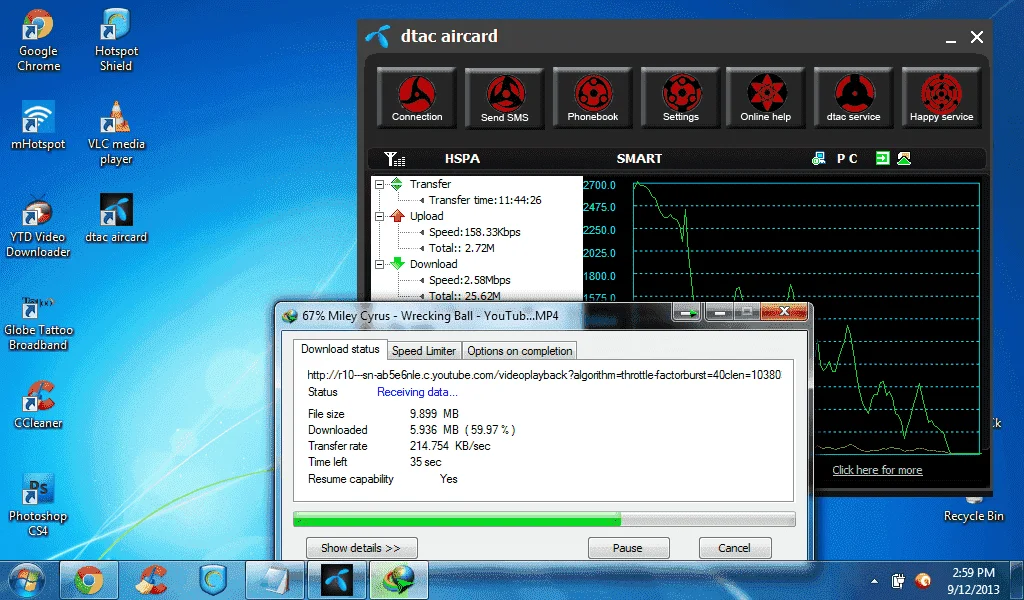Image resolution: width=1024 pixels, height=600 pixels.
Task: Click the network computers icon beside PC
Action: pos(818,159)
